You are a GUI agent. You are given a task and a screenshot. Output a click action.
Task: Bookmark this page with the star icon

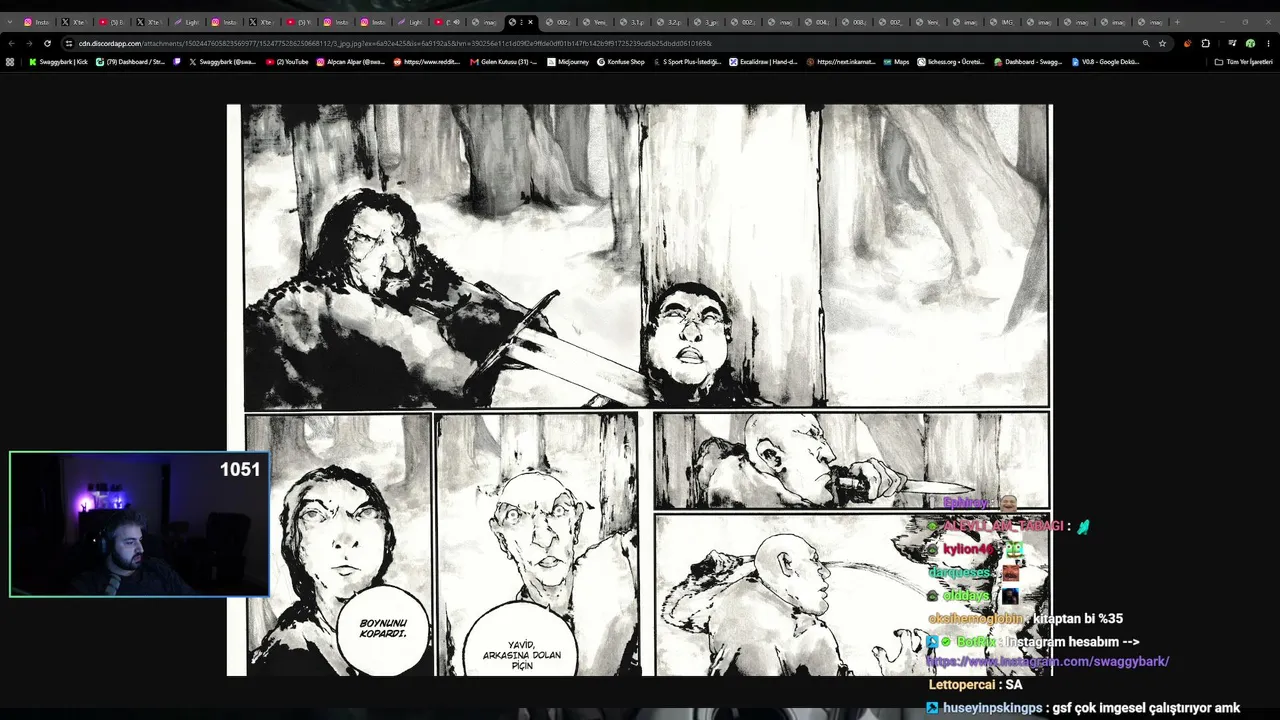click(1162, 44)
